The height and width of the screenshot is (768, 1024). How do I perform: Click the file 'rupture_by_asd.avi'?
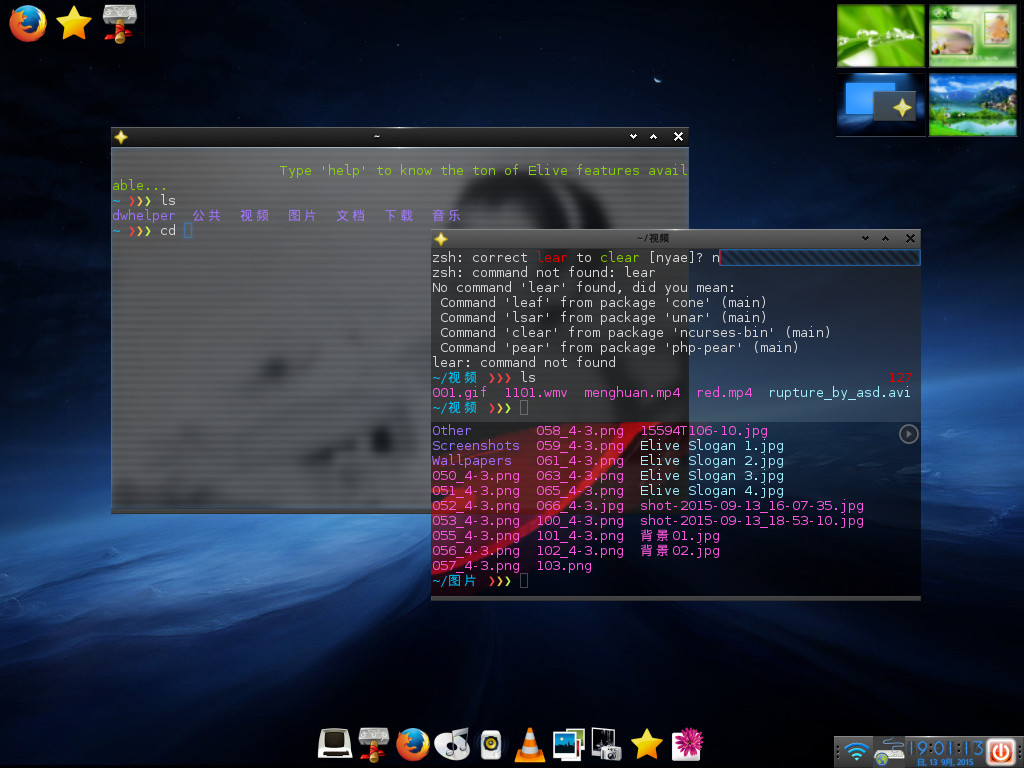click(x=839, y=392)
